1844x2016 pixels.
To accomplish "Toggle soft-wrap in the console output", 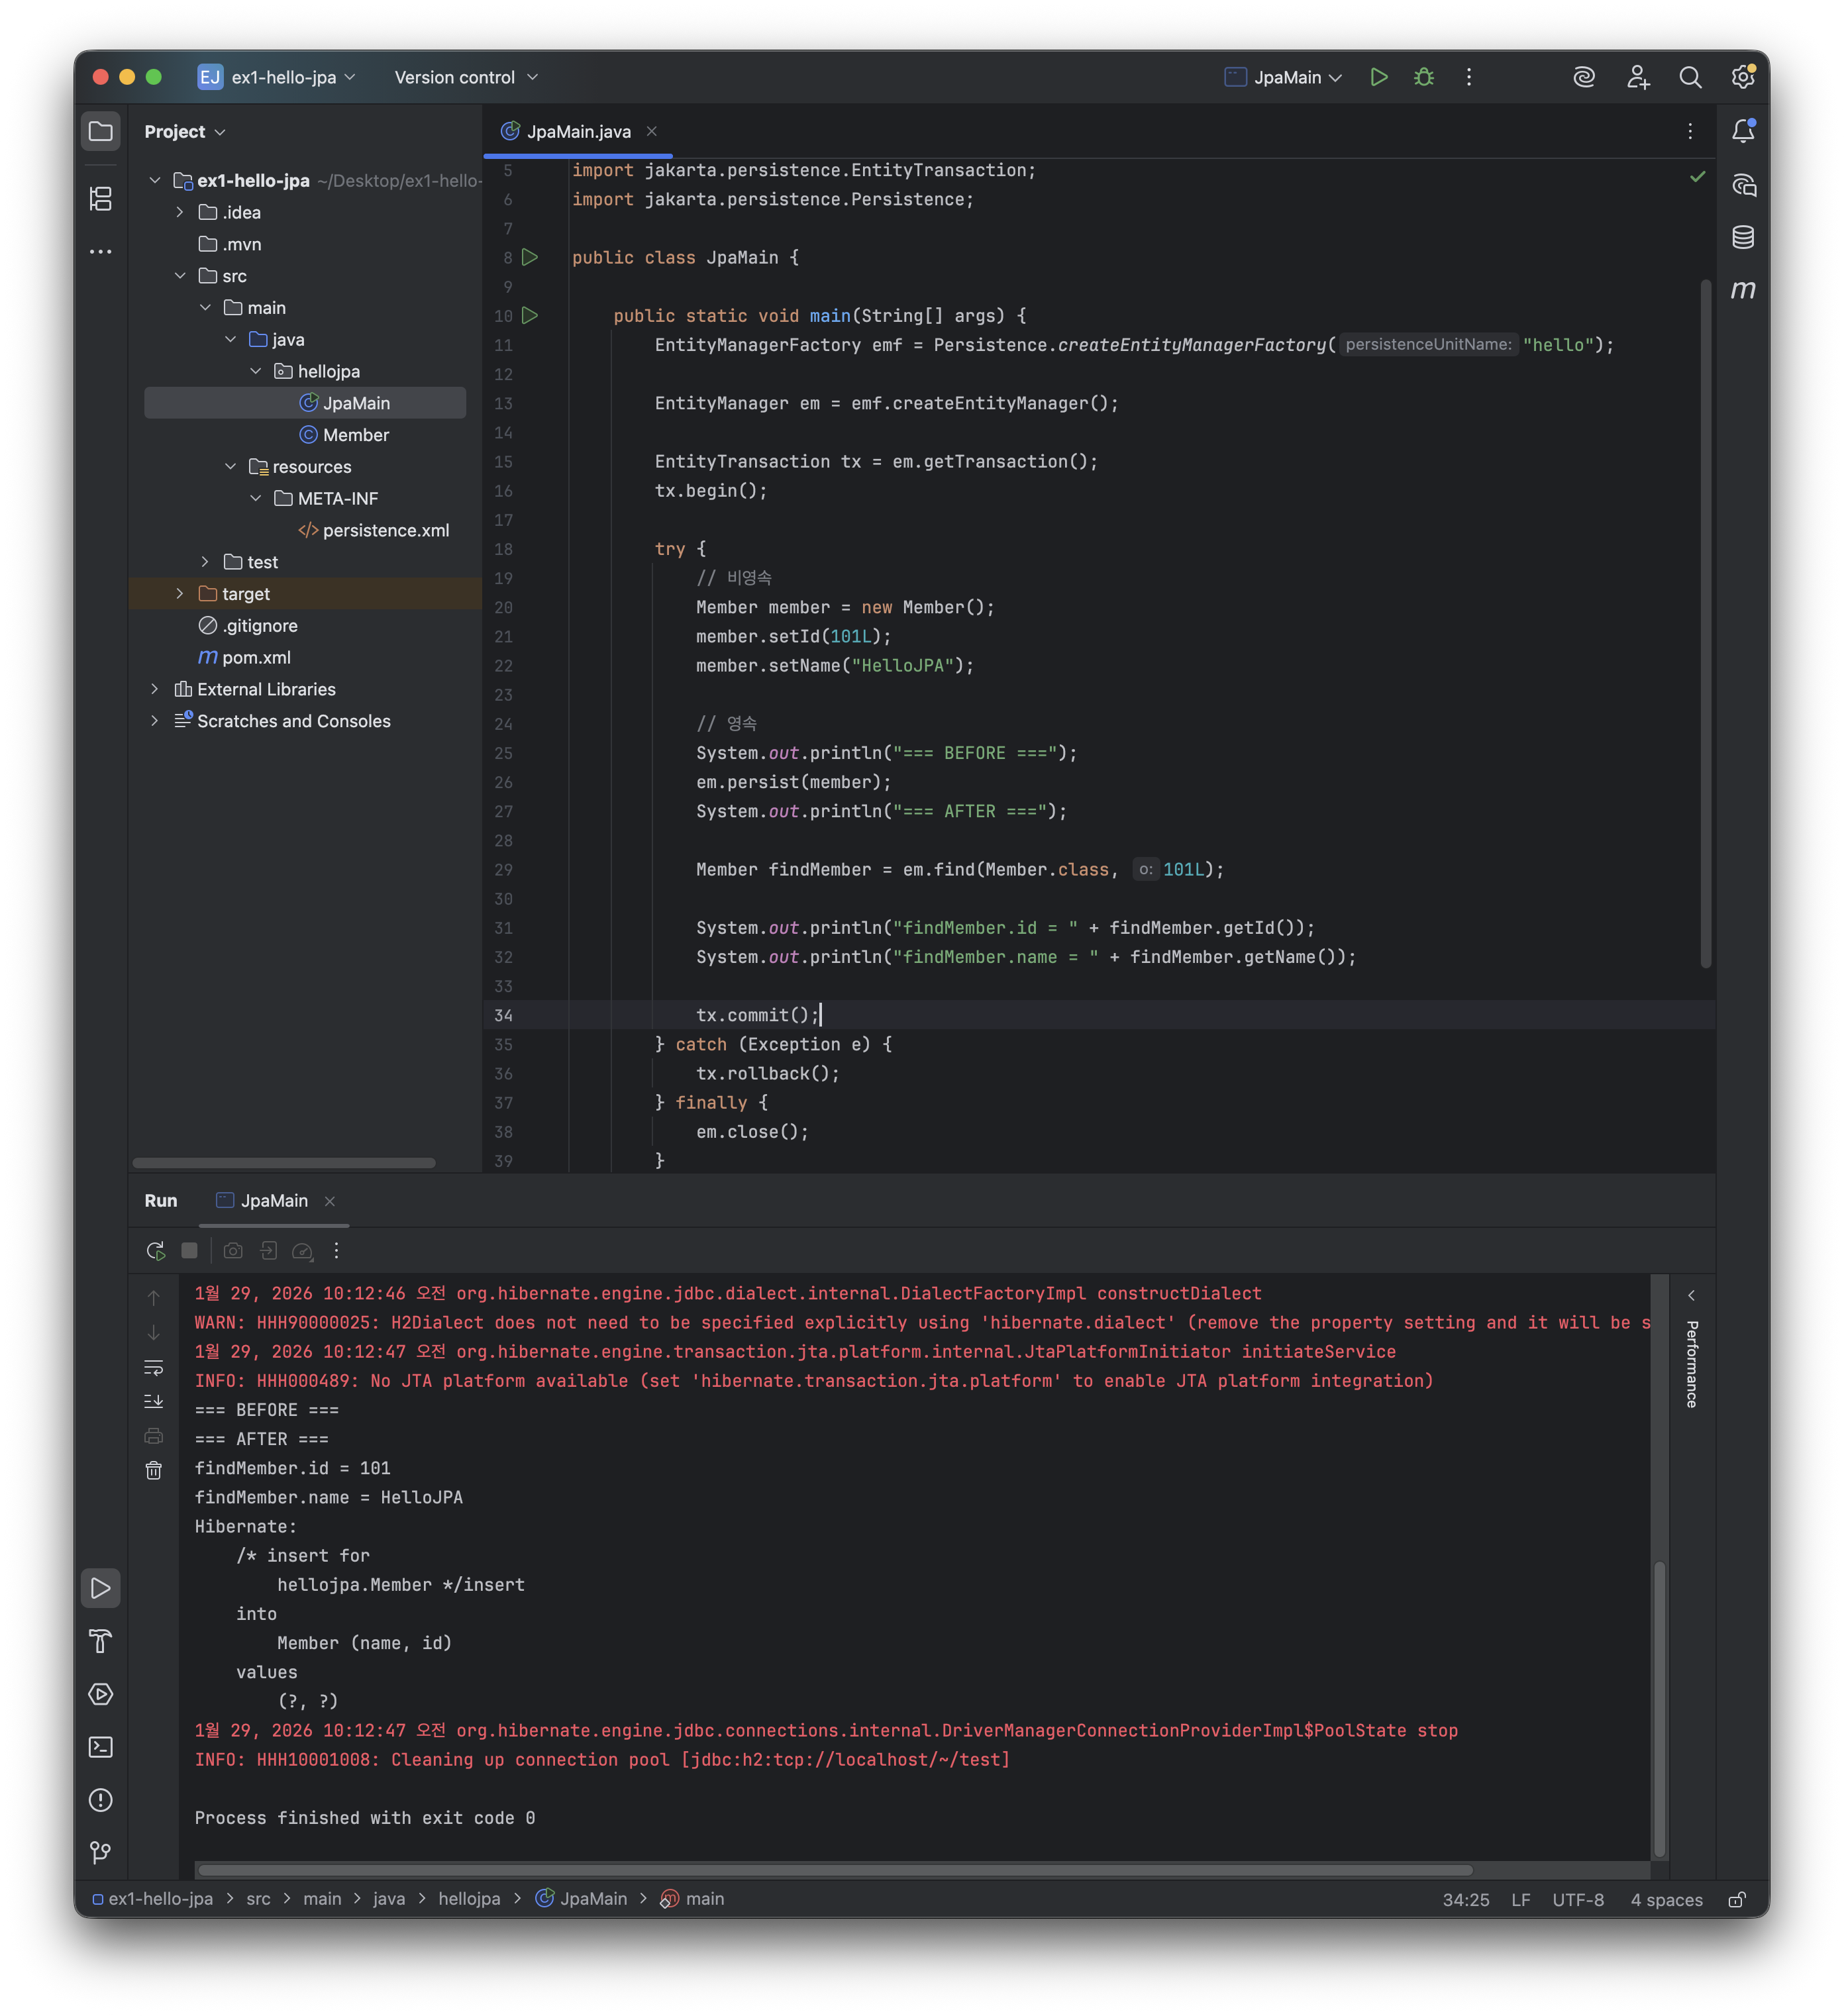I will pos(153,1367).
